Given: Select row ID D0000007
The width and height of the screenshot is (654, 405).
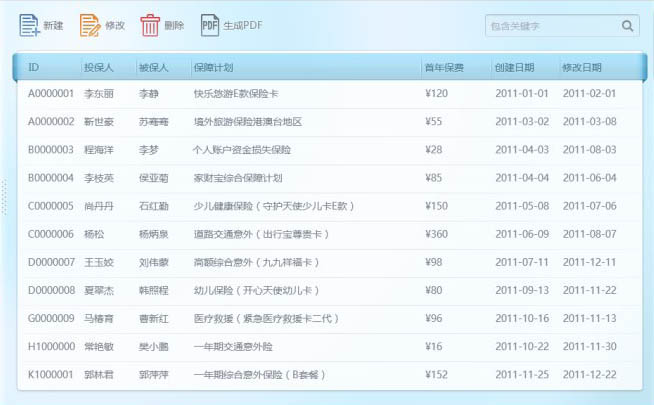Looking at the screenshot, I should [x=51, y=262].
